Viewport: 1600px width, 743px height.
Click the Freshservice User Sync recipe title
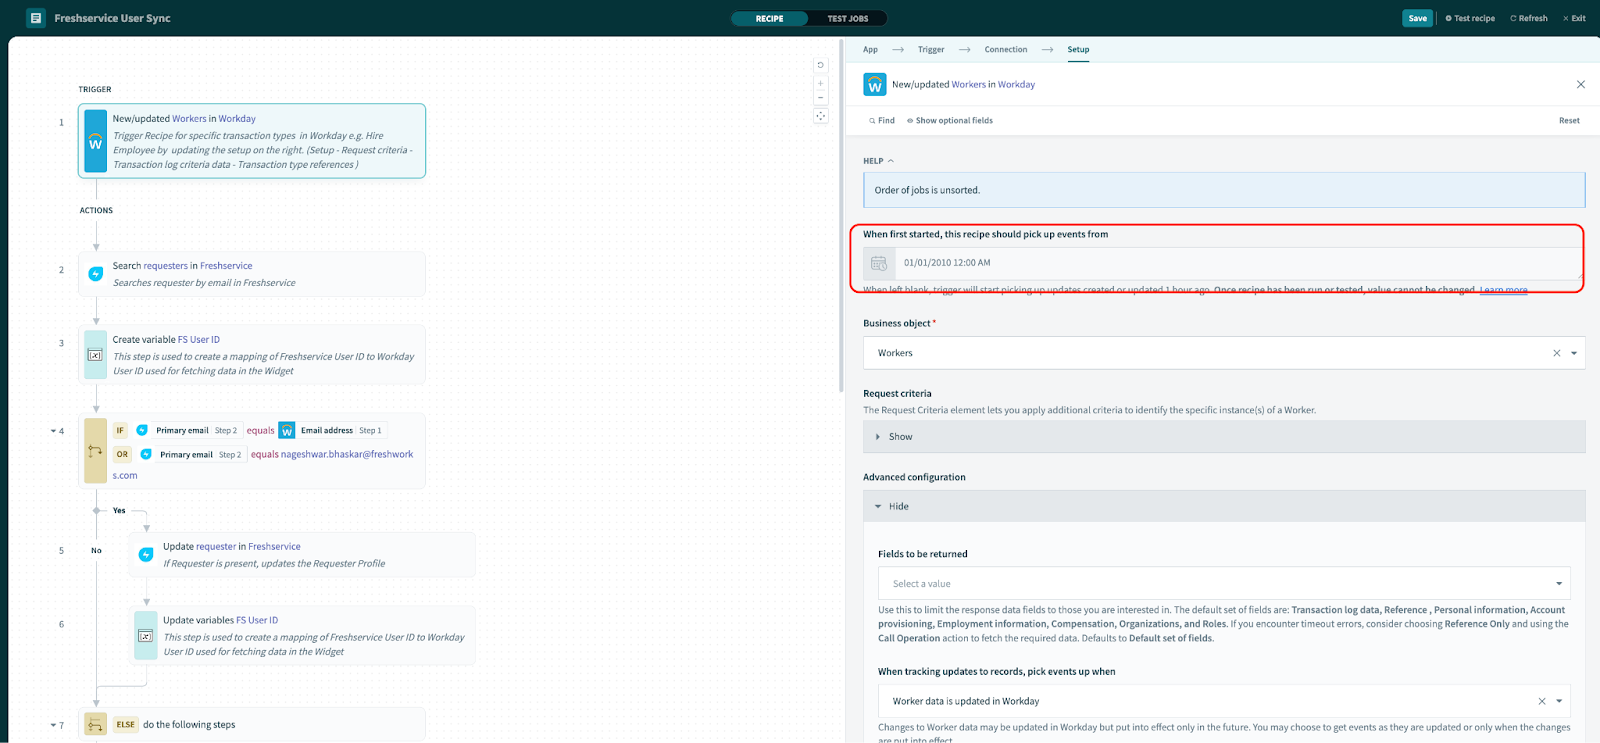tap(112, 18)
